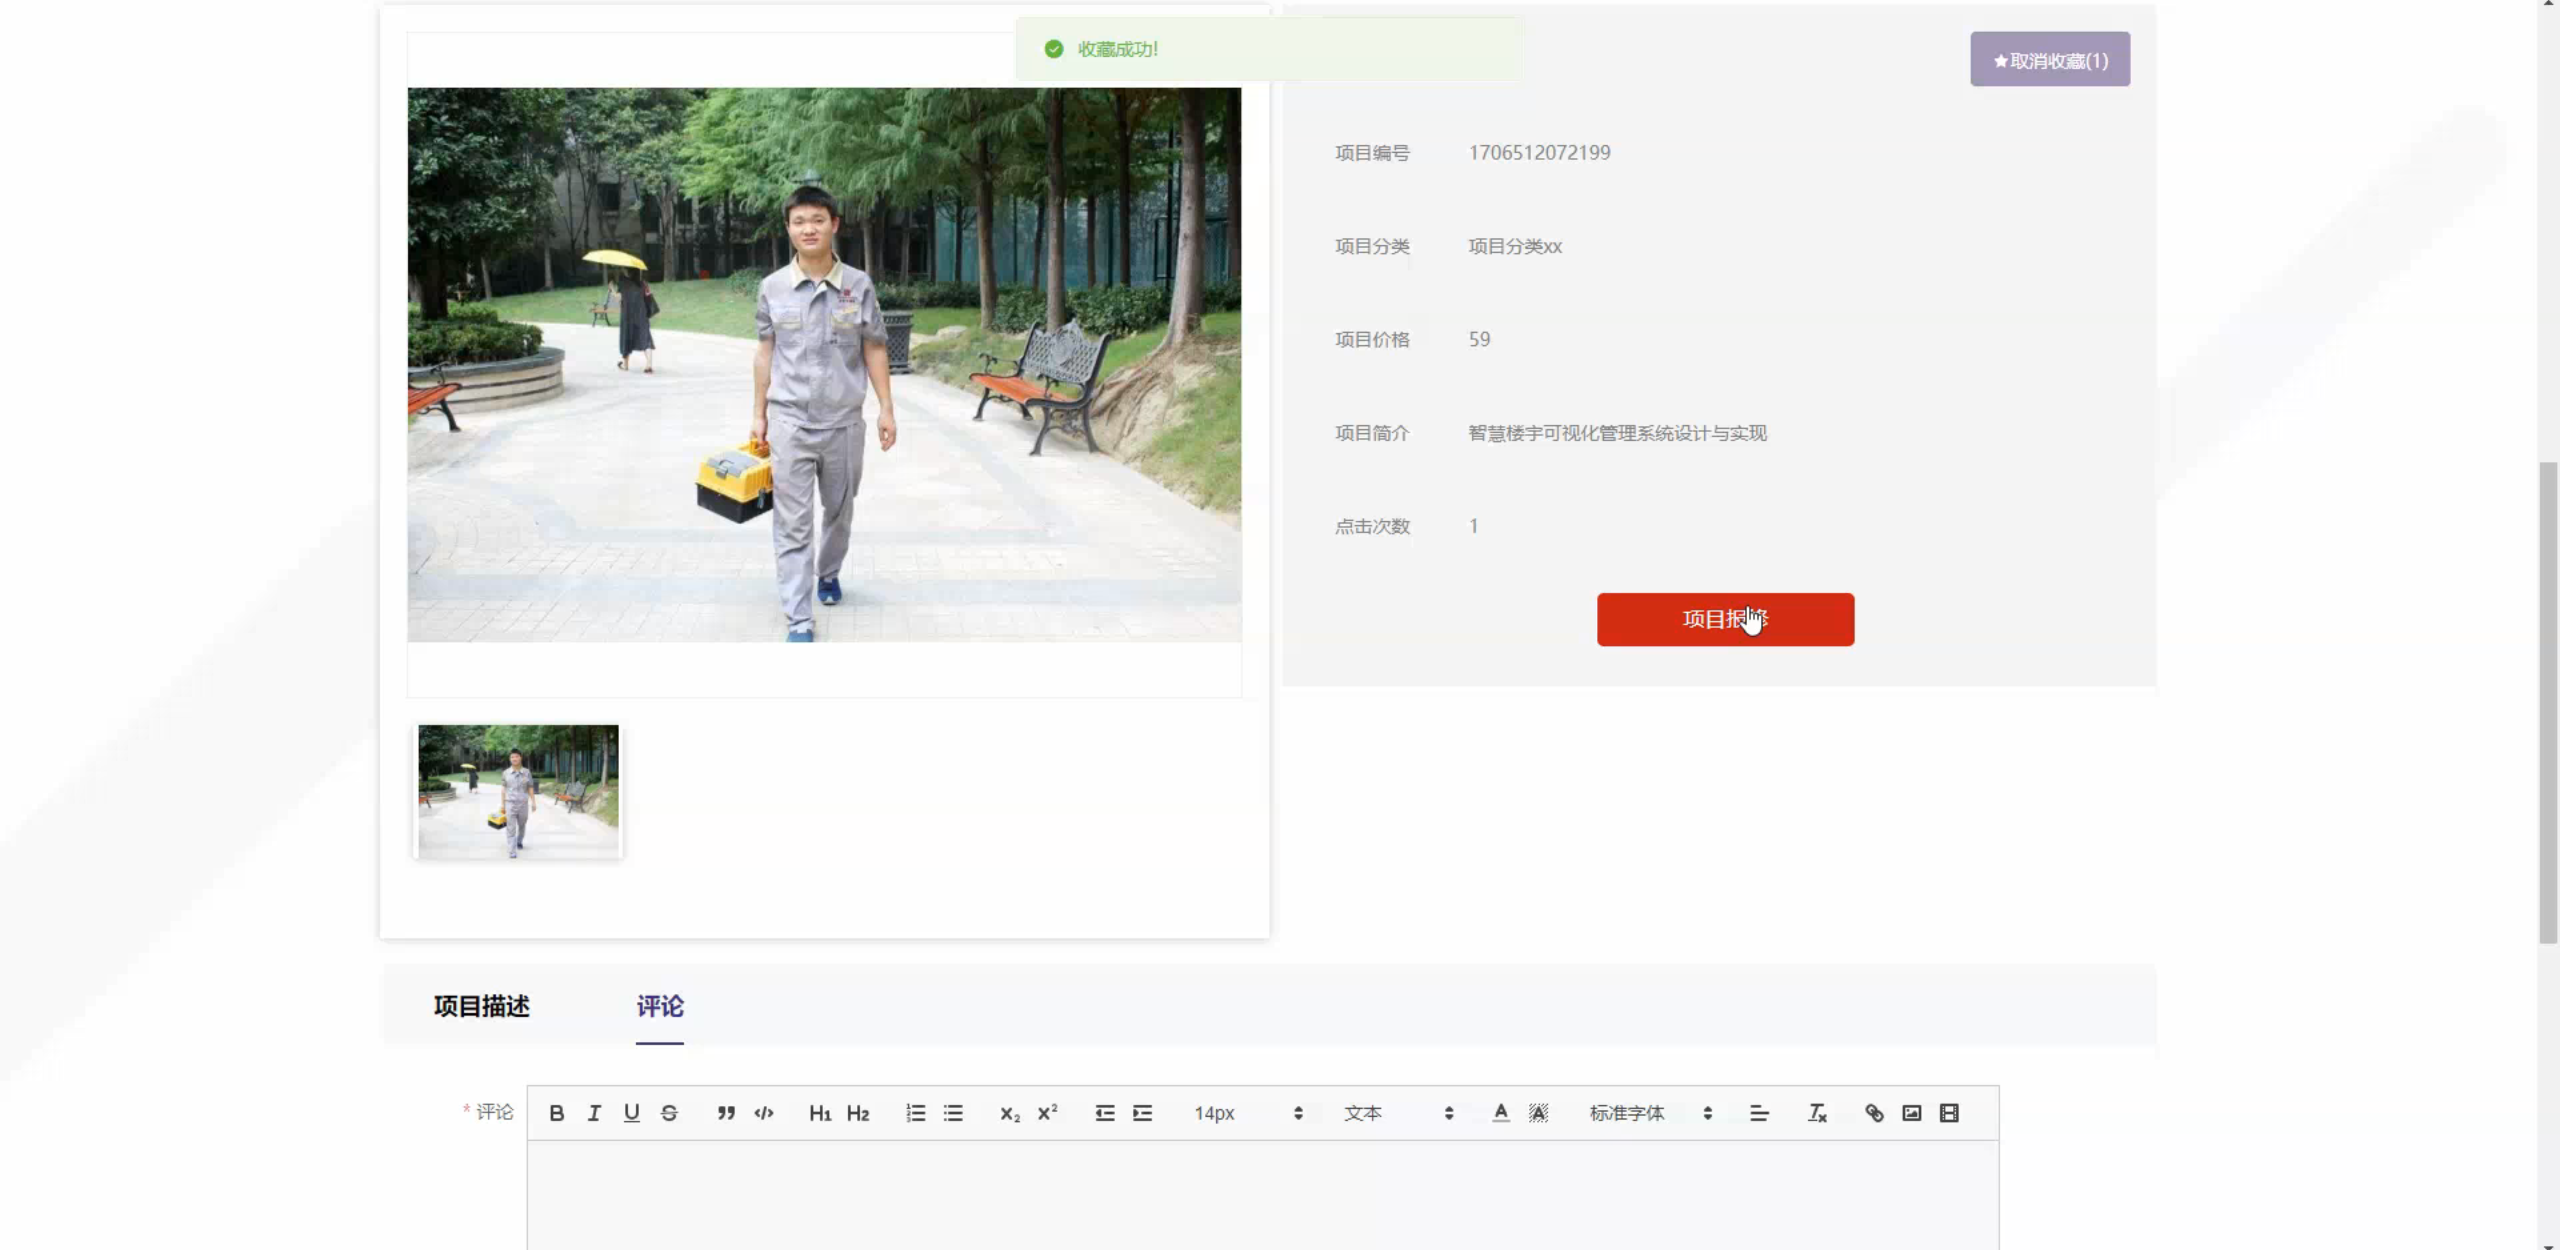Viewport: 2560px width, 1250px height.
Task: Expand the 标准字体 font family dropdown
Action: 1650,1113
